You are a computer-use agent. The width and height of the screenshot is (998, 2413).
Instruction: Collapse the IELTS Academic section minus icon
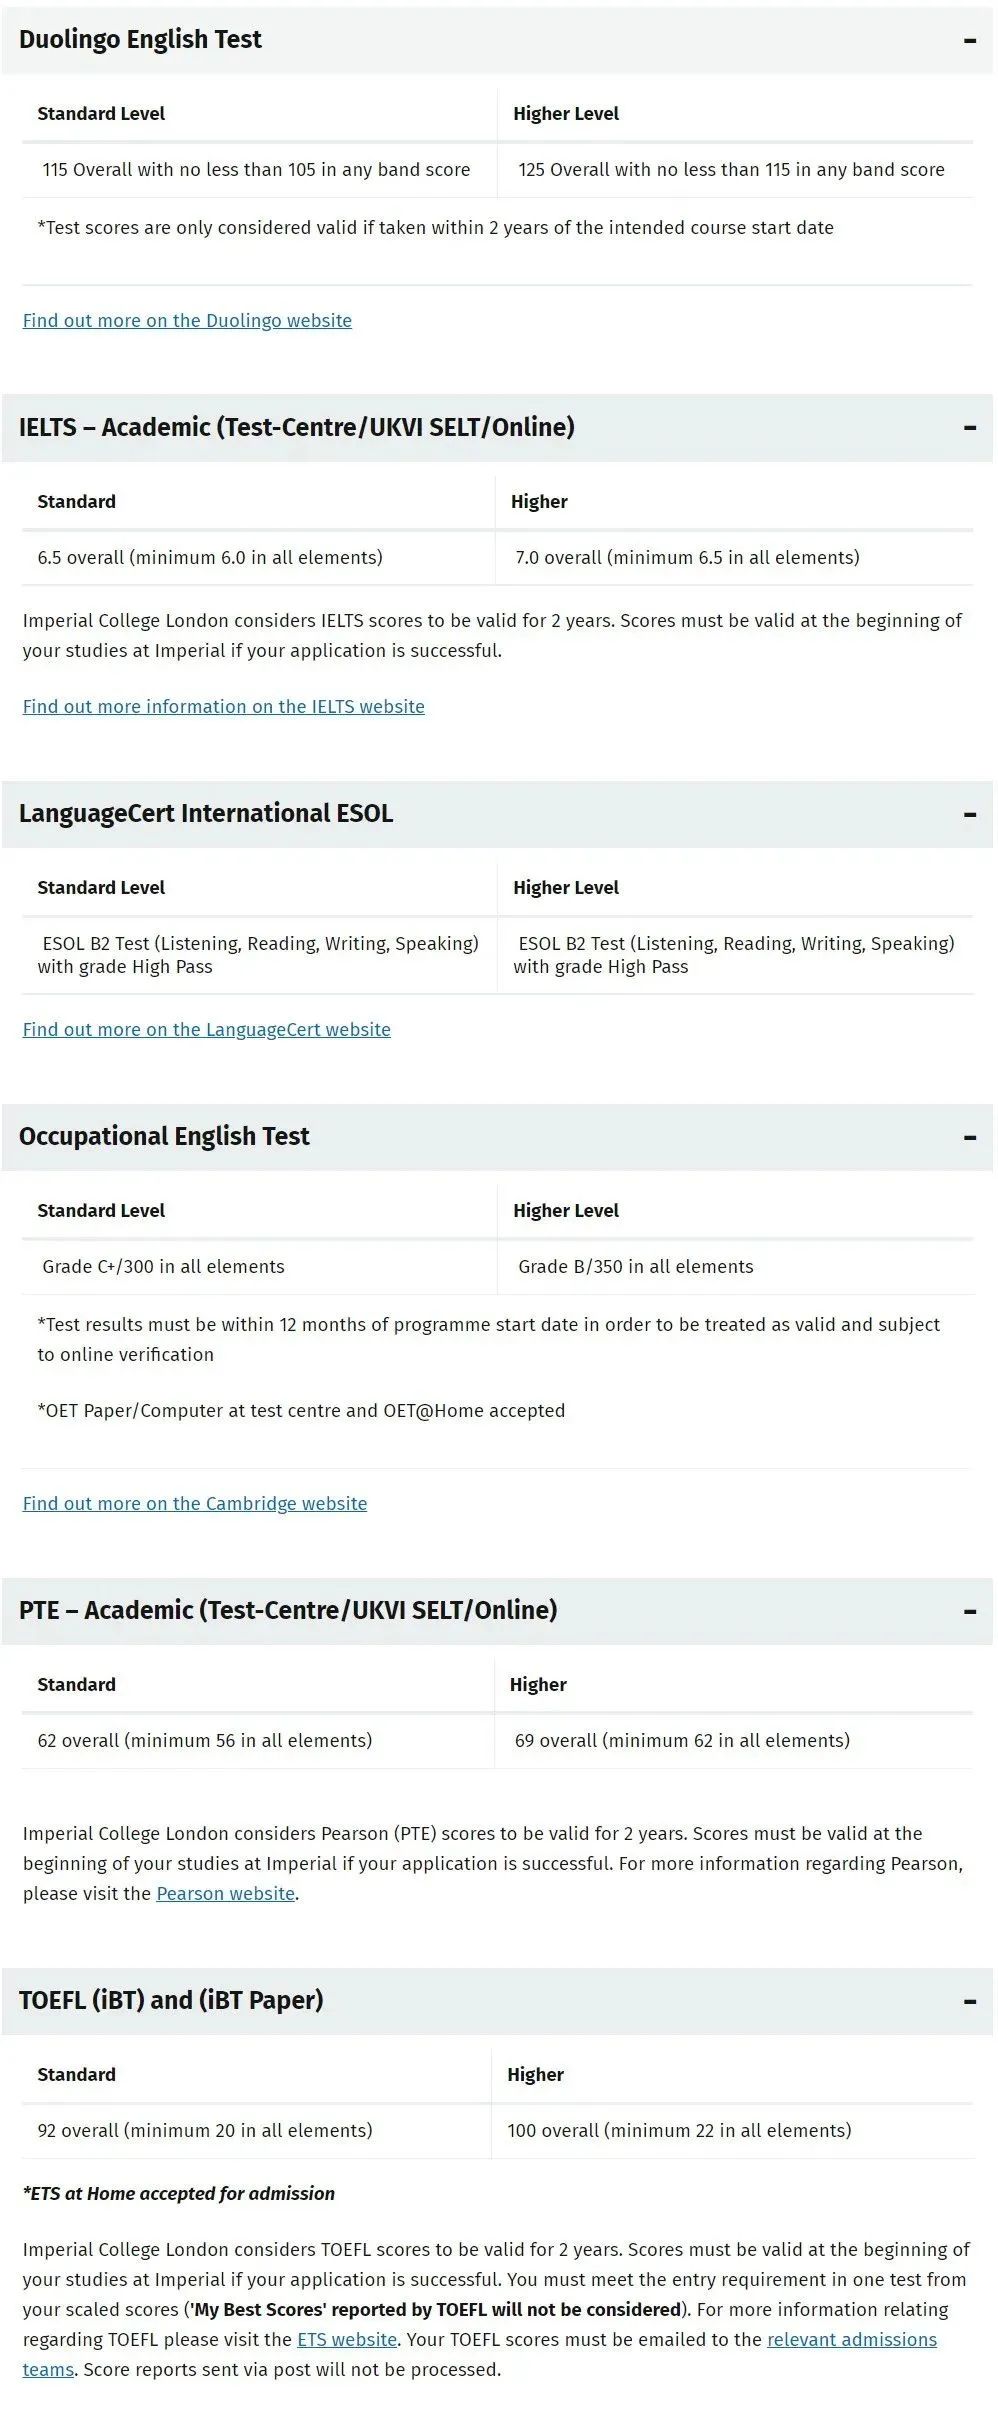click(x=969, y=428)
